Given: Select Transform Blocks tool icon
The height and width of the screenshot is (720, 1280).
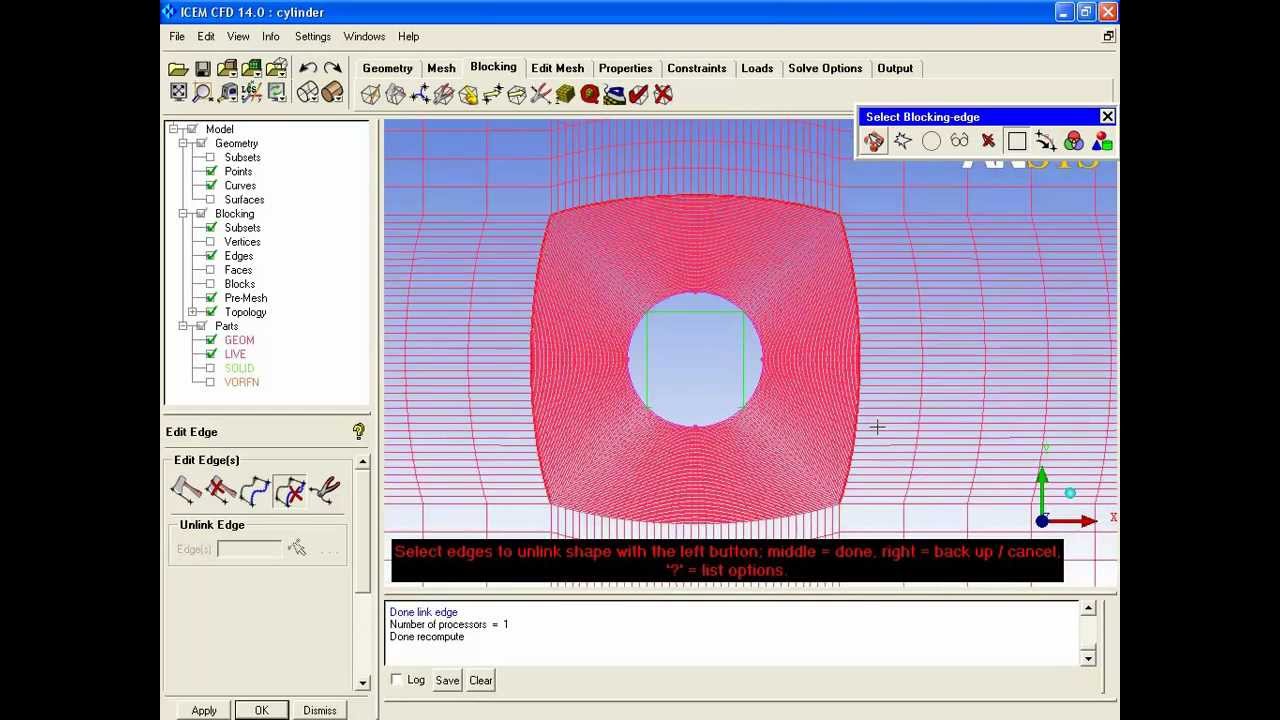Looking at the screenshot, I should pos(517,95).
